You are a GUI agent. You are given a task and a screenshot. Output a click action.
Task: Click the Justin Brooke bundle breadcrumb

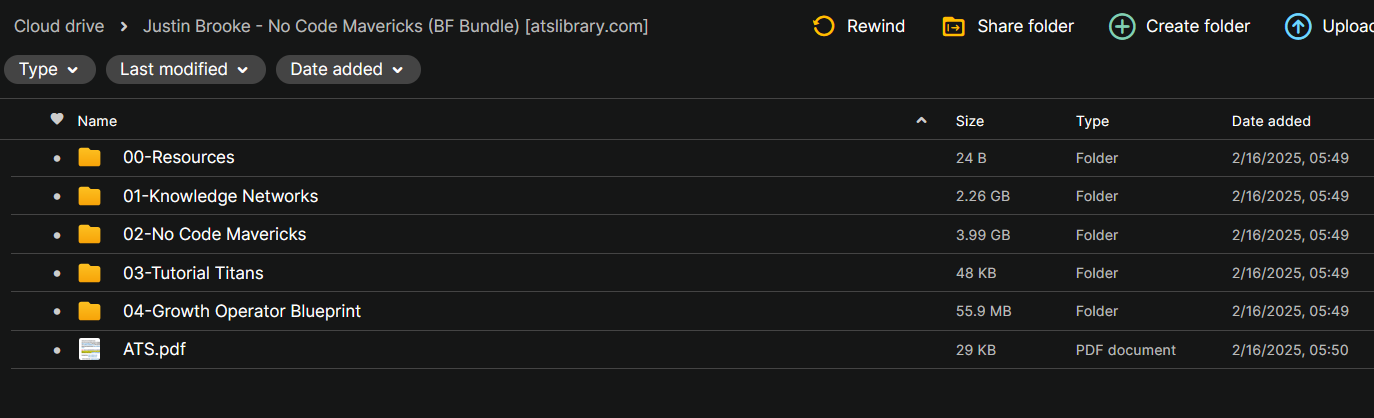pyautogui.click(x=396, y=26)
